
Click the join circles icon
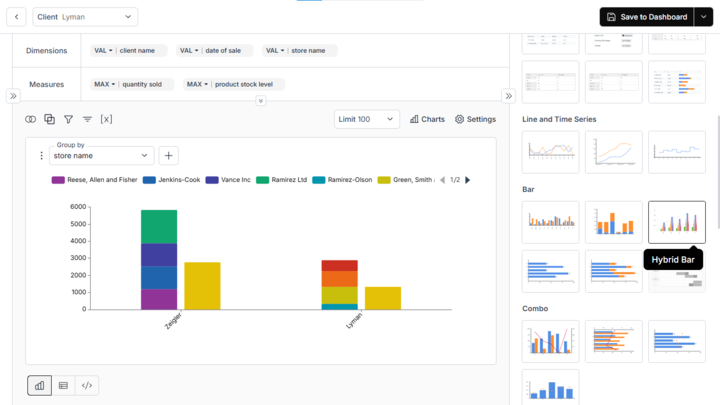point(30,119)
